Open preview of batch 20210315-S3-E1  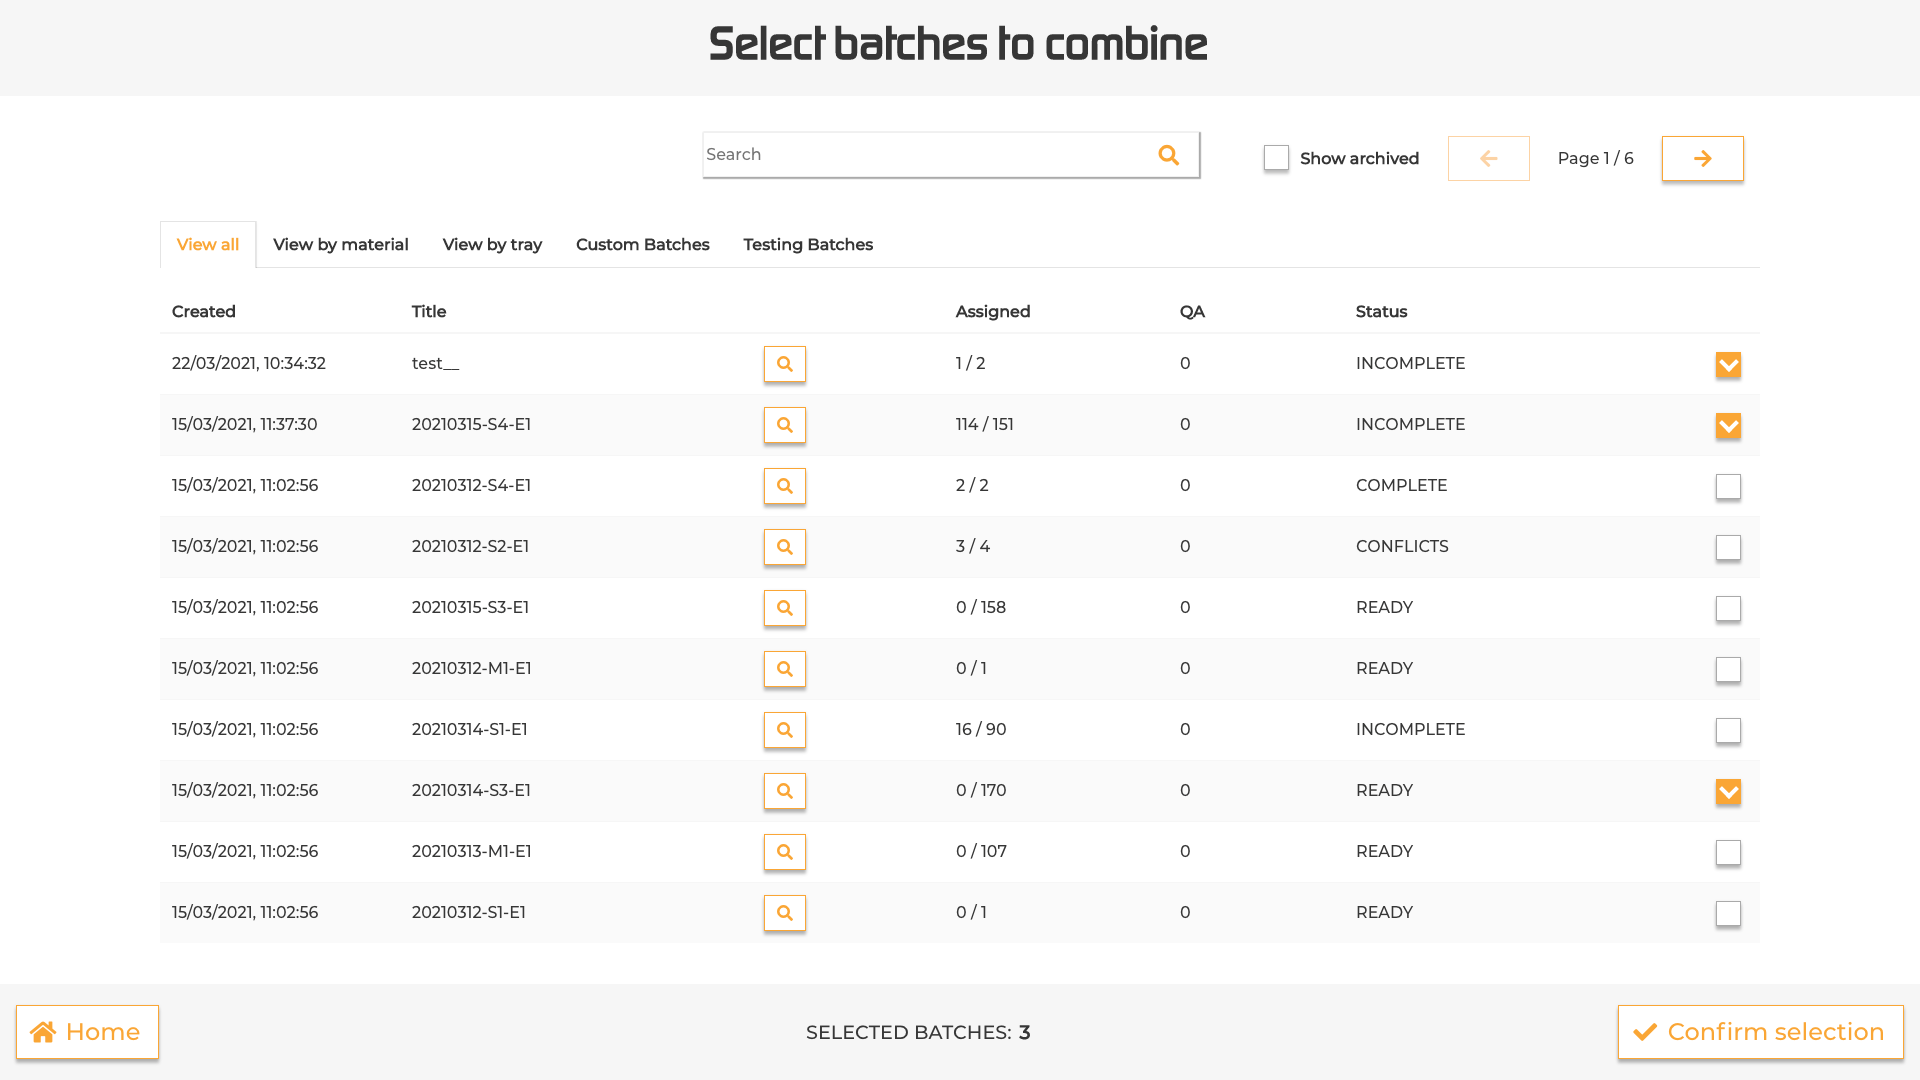784,608
